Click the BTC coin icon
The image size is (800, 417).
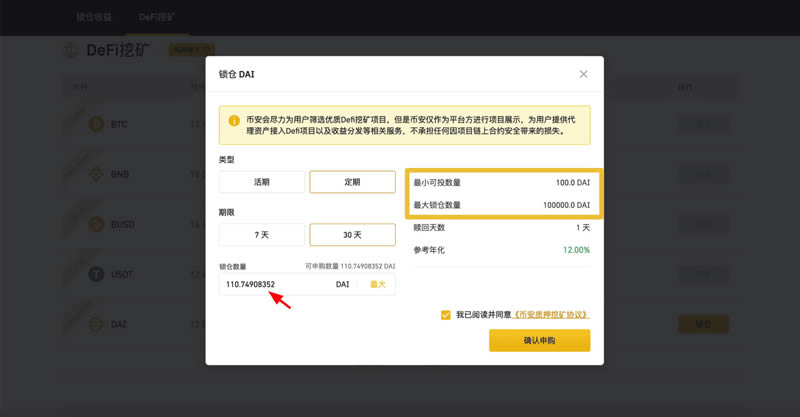96,124
